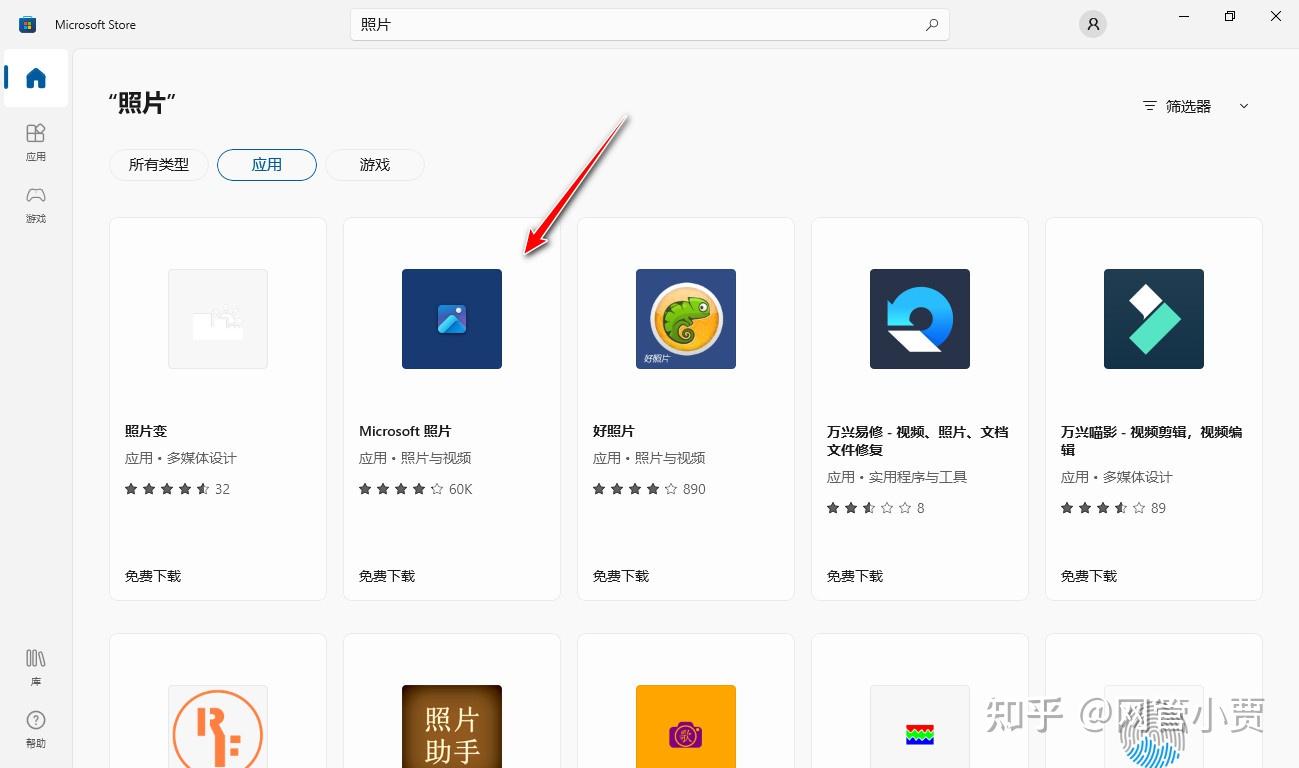Click the star rating of 万兴易修 (8)
1299x768 pixels.
click(x=876, y=508)
